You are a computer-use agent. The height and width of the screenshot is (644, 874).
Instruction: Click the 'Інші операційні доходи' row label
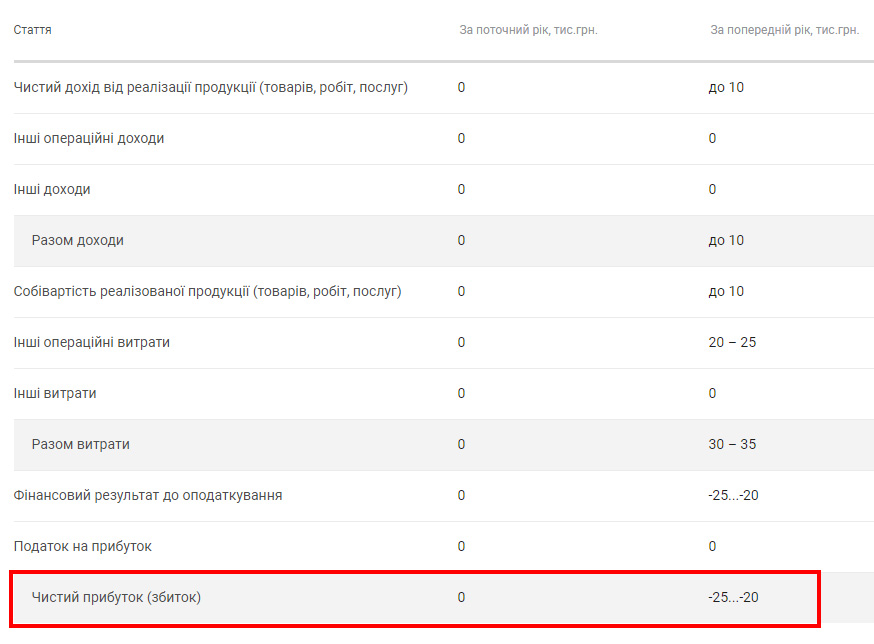(89, 138)
